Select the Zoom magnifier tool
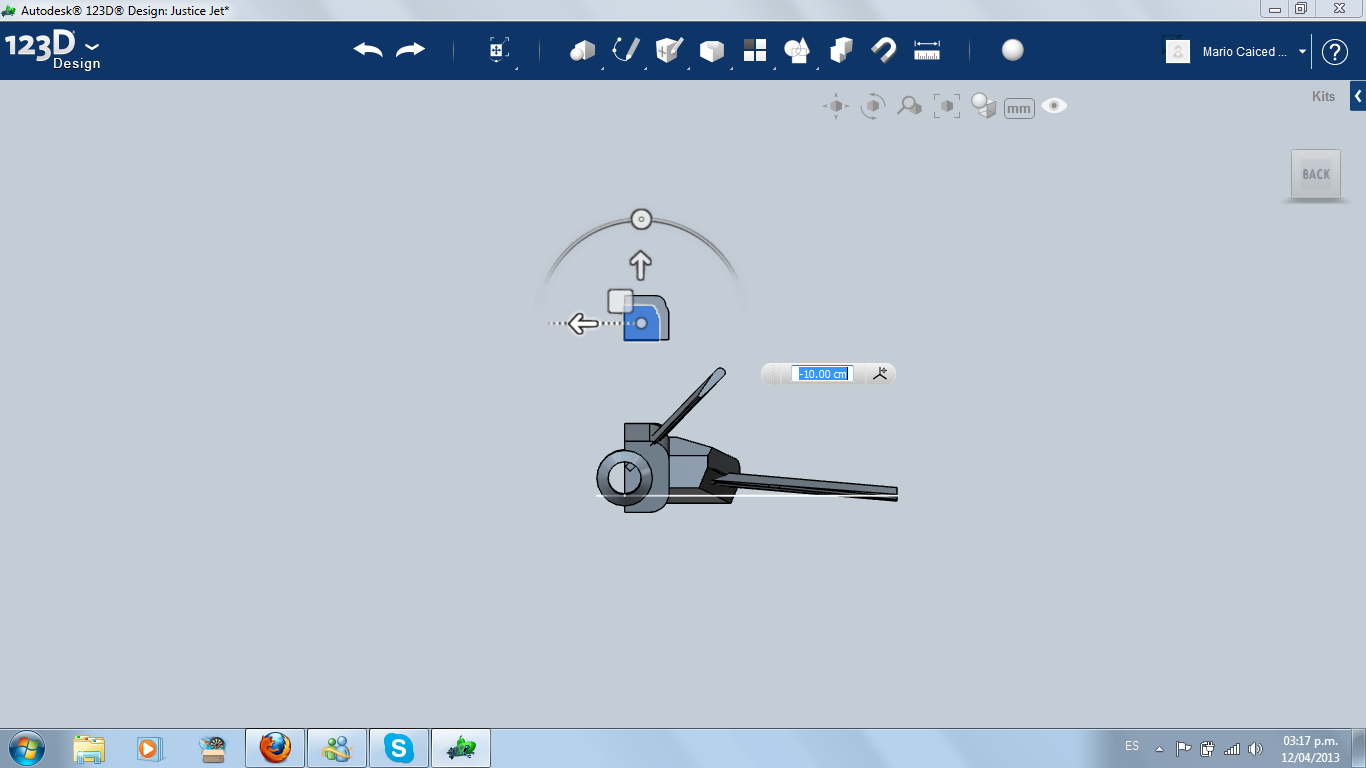Viewport: 1366px width, 768px height. click(x=909, y=106)
